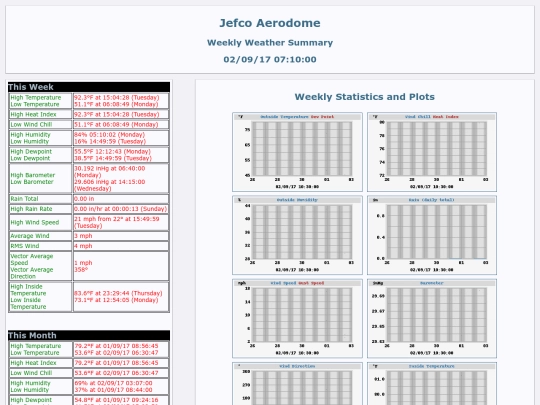
Task: Click the RMS Wind label
Action: 25,246
